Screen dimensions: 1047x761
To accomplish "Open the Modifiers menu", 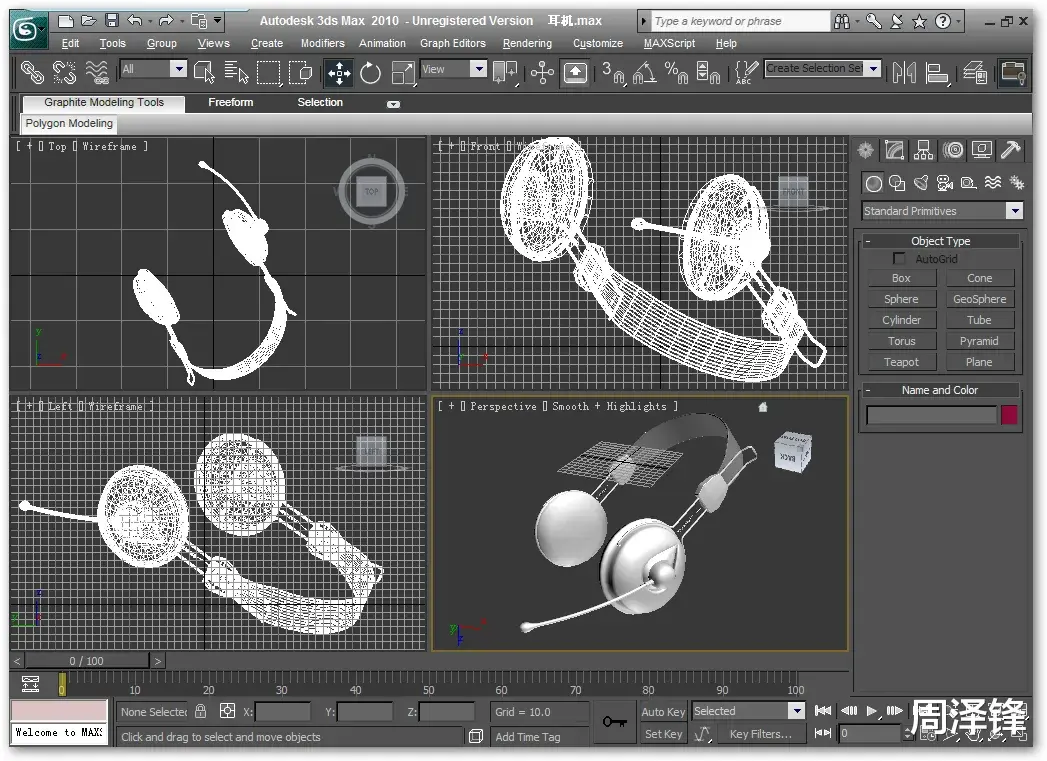I will pos(323,43).
